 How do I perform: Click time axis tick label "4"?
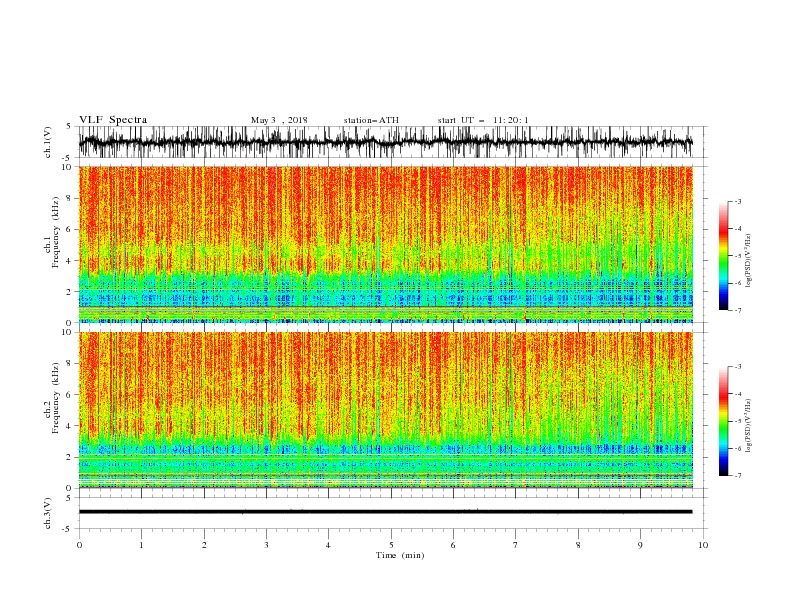pyautogui.click(x=328, y=545)
